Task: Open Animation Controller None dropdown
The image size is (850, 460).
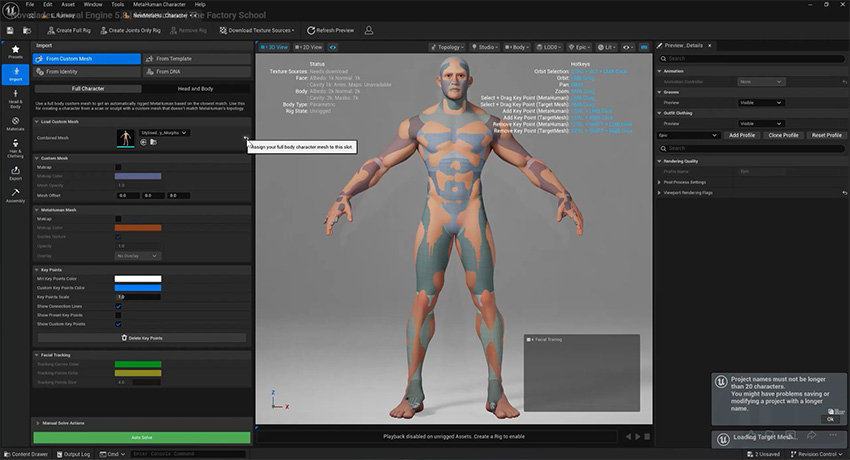Action: pyautogui.click(x=762, y=82)
